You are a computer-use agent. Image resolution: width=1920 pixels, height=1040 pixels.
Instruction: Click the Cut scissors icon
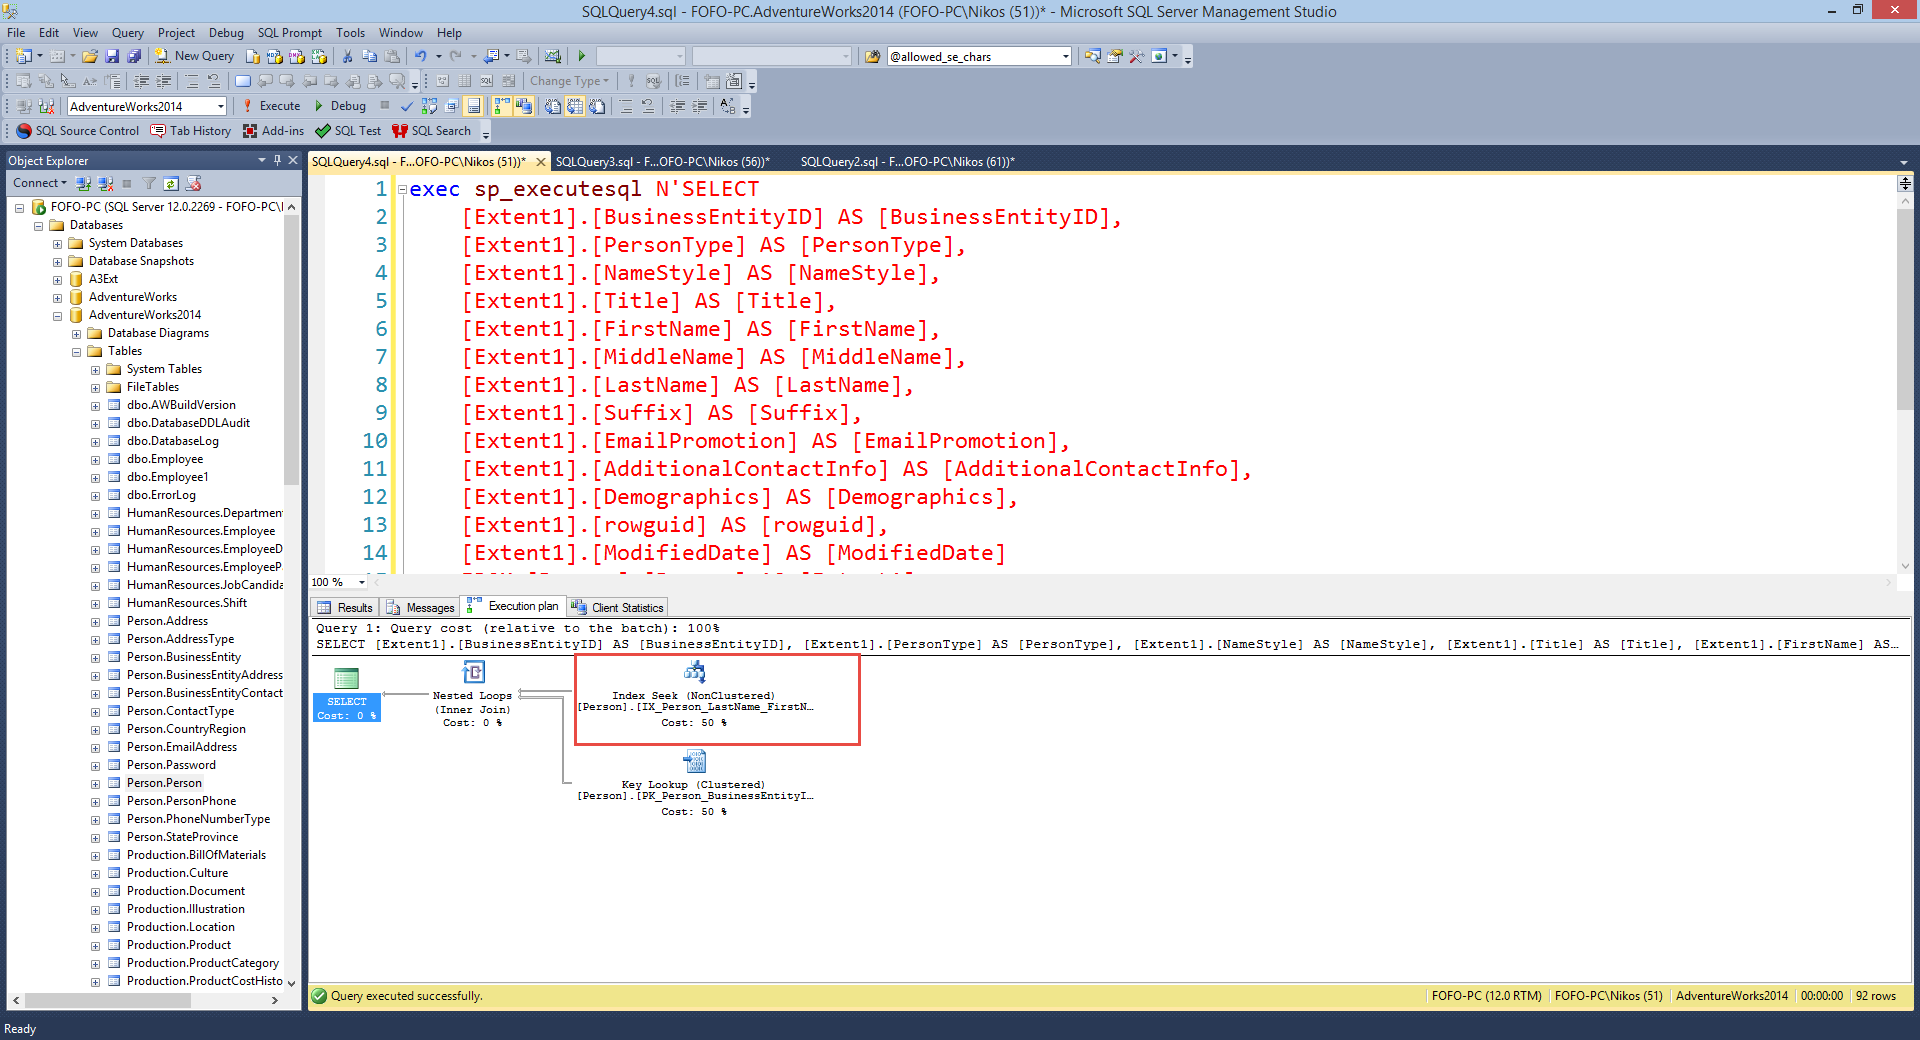[347, 56]
